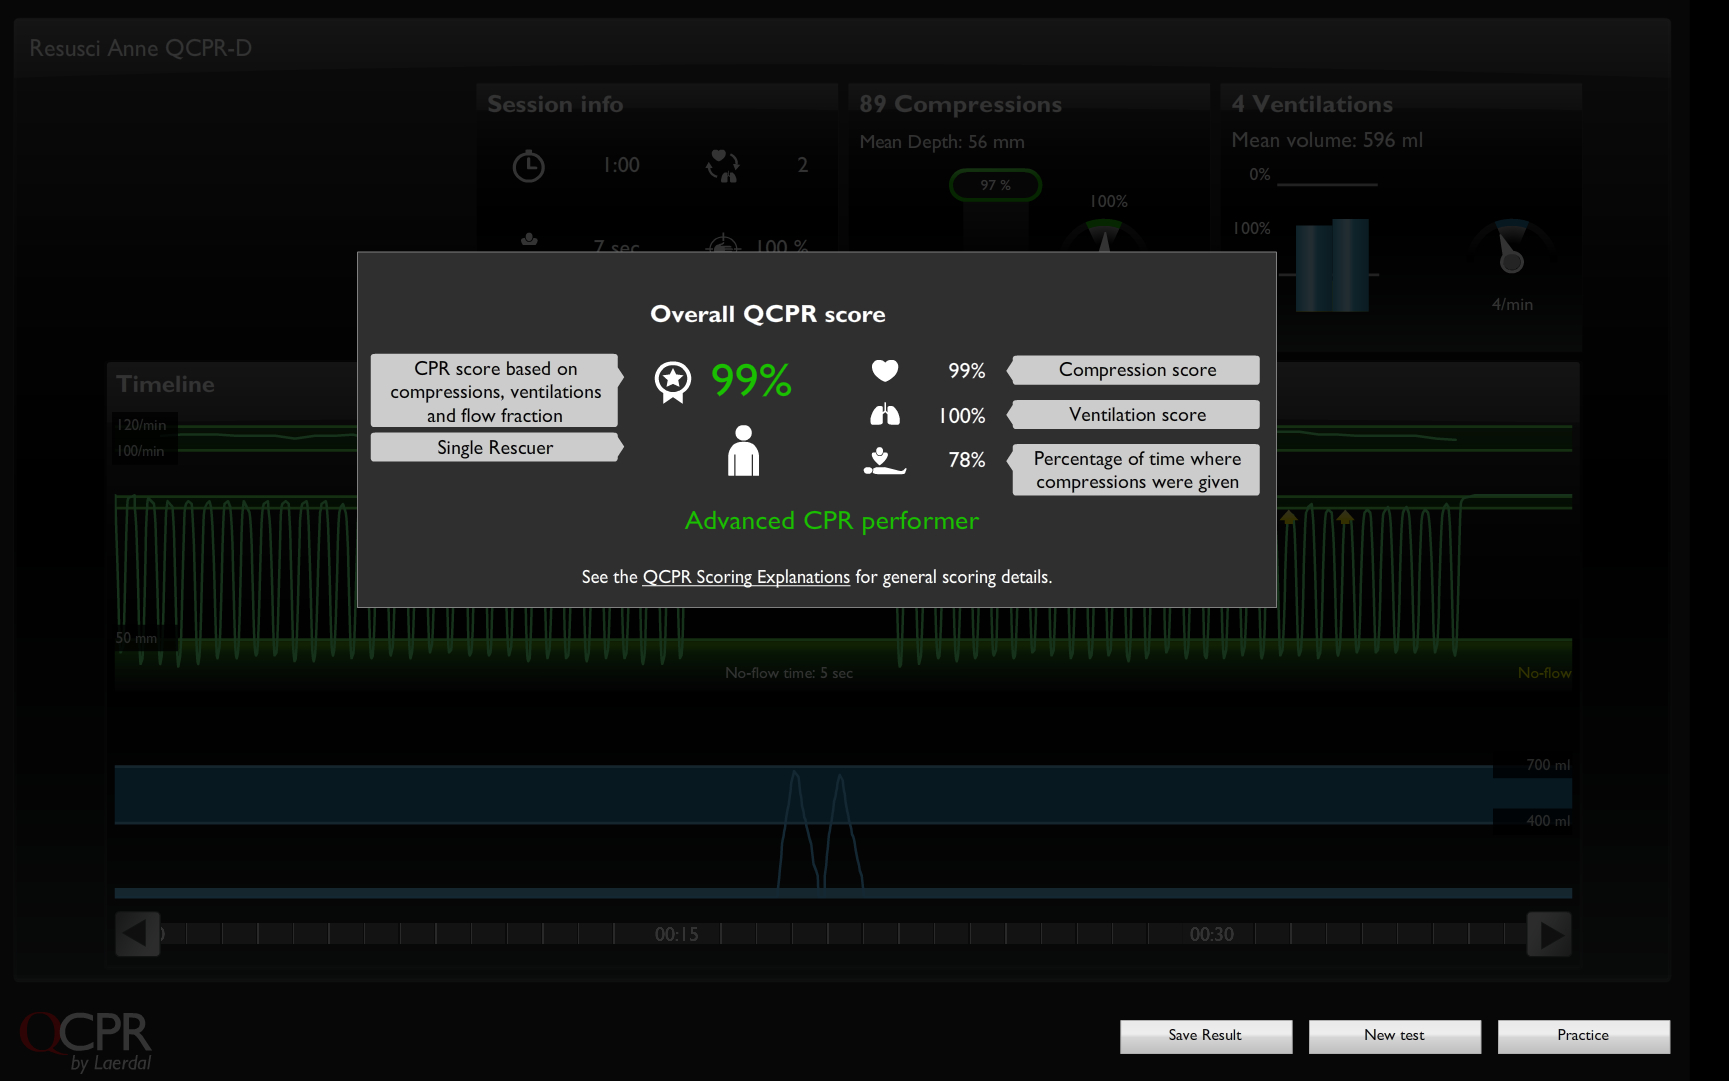Click the 00:15 mark on timeline ruler
The width and height of the screenshot is (1729, 1081).
pyautogui.click(x=676, y=934)
